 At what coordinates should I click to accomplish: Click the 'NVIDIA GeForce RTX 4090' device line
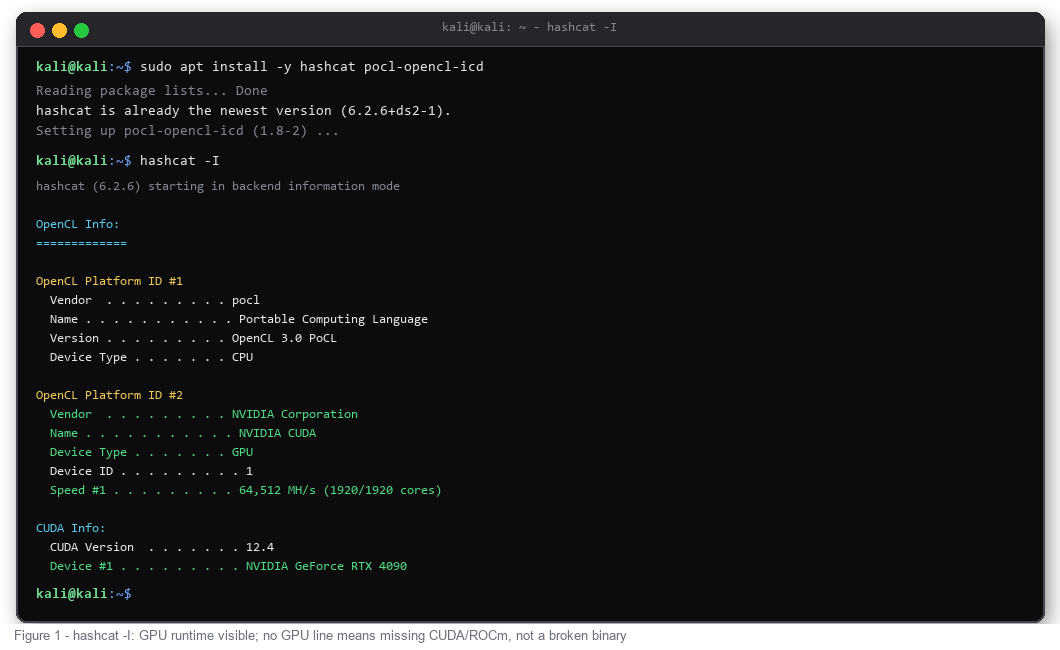pyautogui.click(x=228, y=566)
